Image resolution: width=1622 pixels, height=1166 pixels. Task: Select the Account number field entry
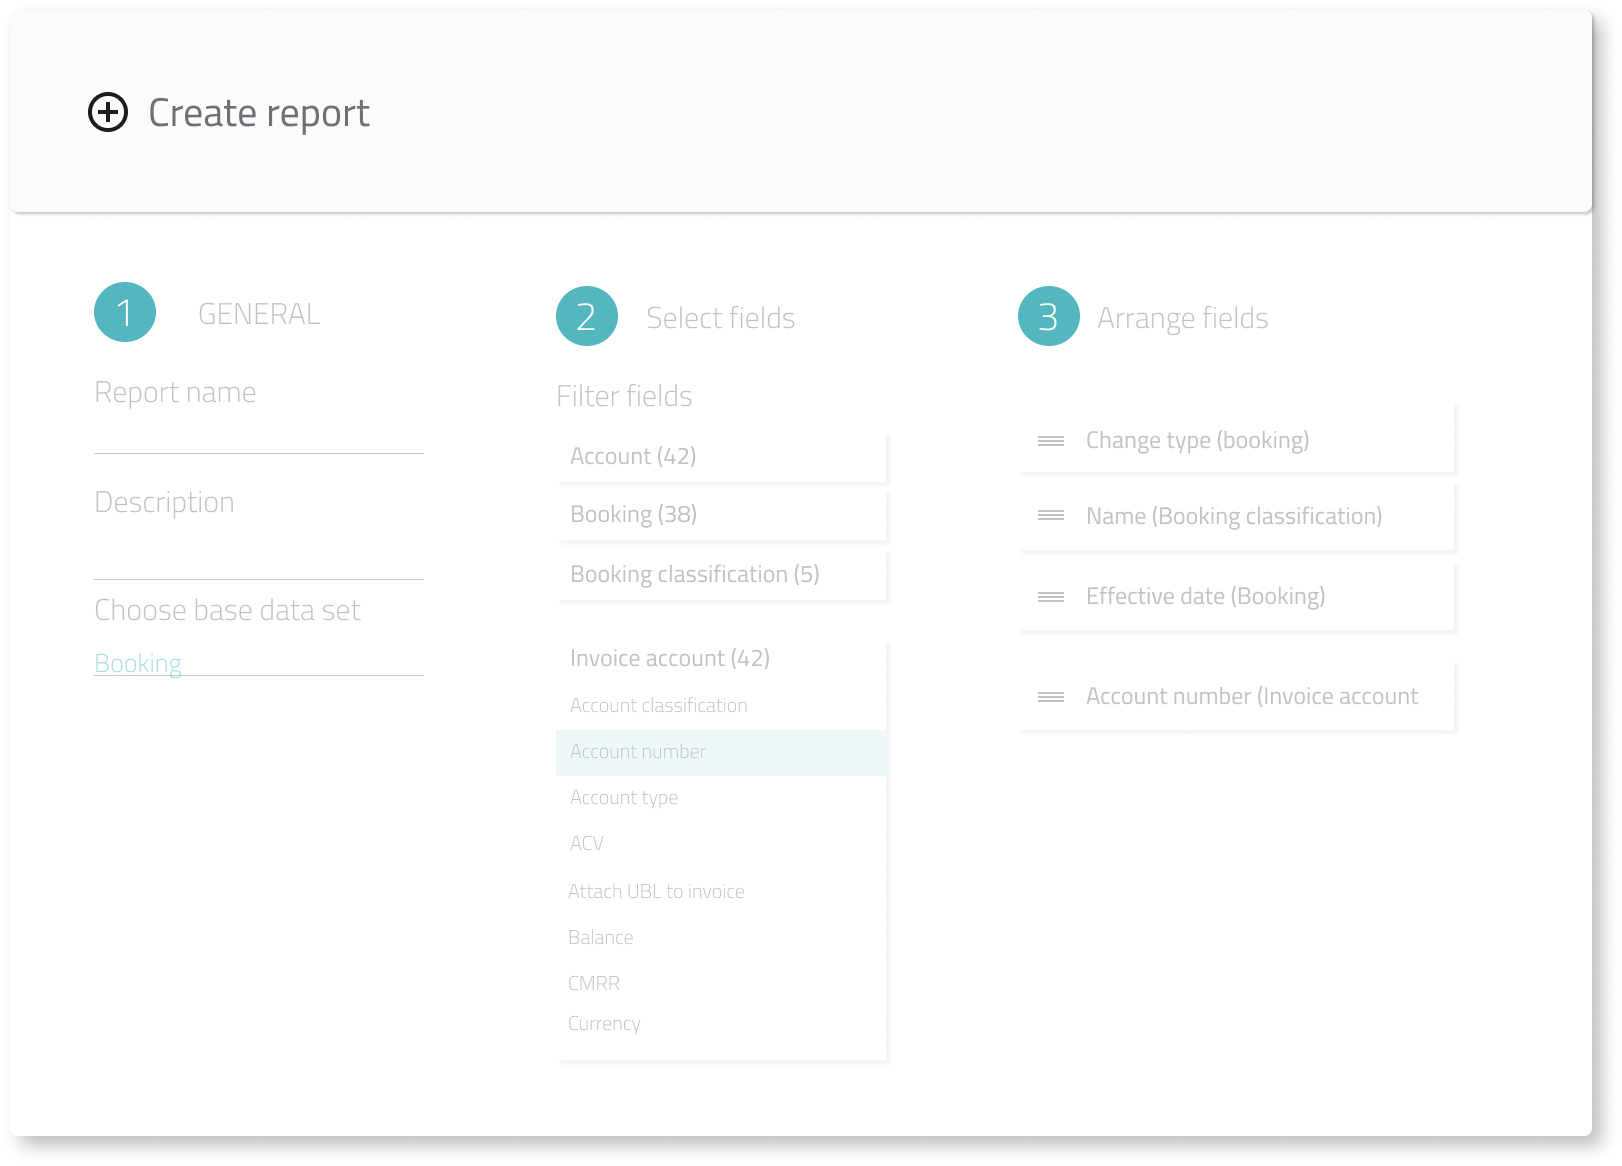tap(637, 751)
